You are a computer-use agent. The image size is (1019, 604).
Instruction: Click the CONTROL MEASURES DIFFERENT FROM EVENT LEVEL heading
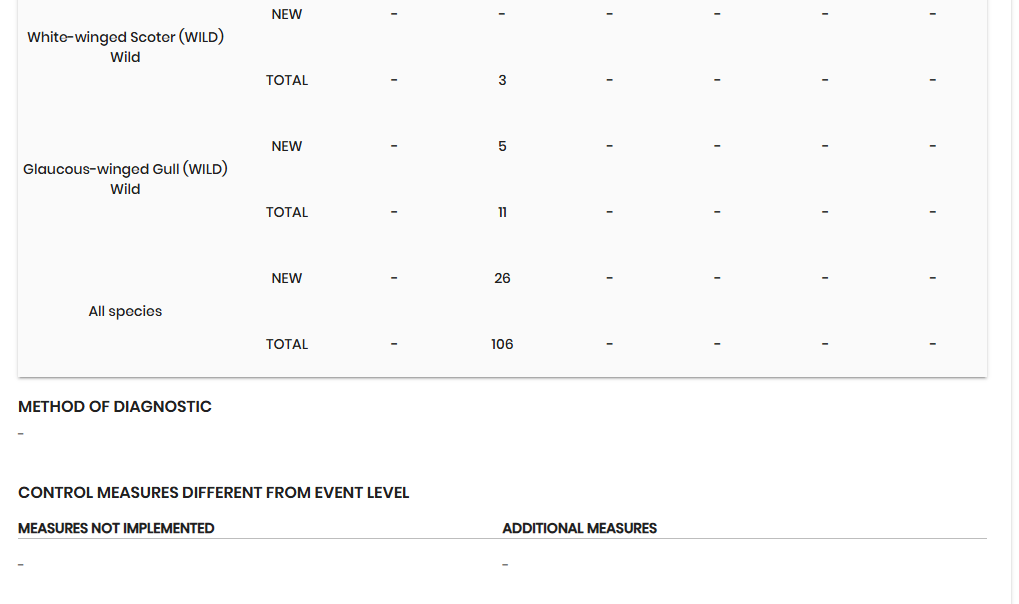(214, 493)
